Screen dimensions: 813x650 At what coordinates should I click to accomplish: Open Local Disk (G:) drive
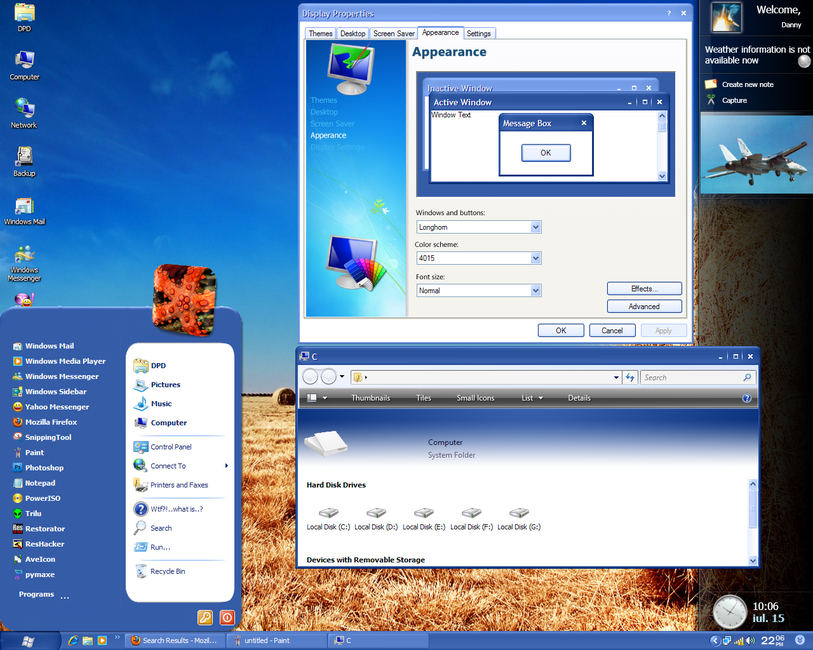coord(519,519)
